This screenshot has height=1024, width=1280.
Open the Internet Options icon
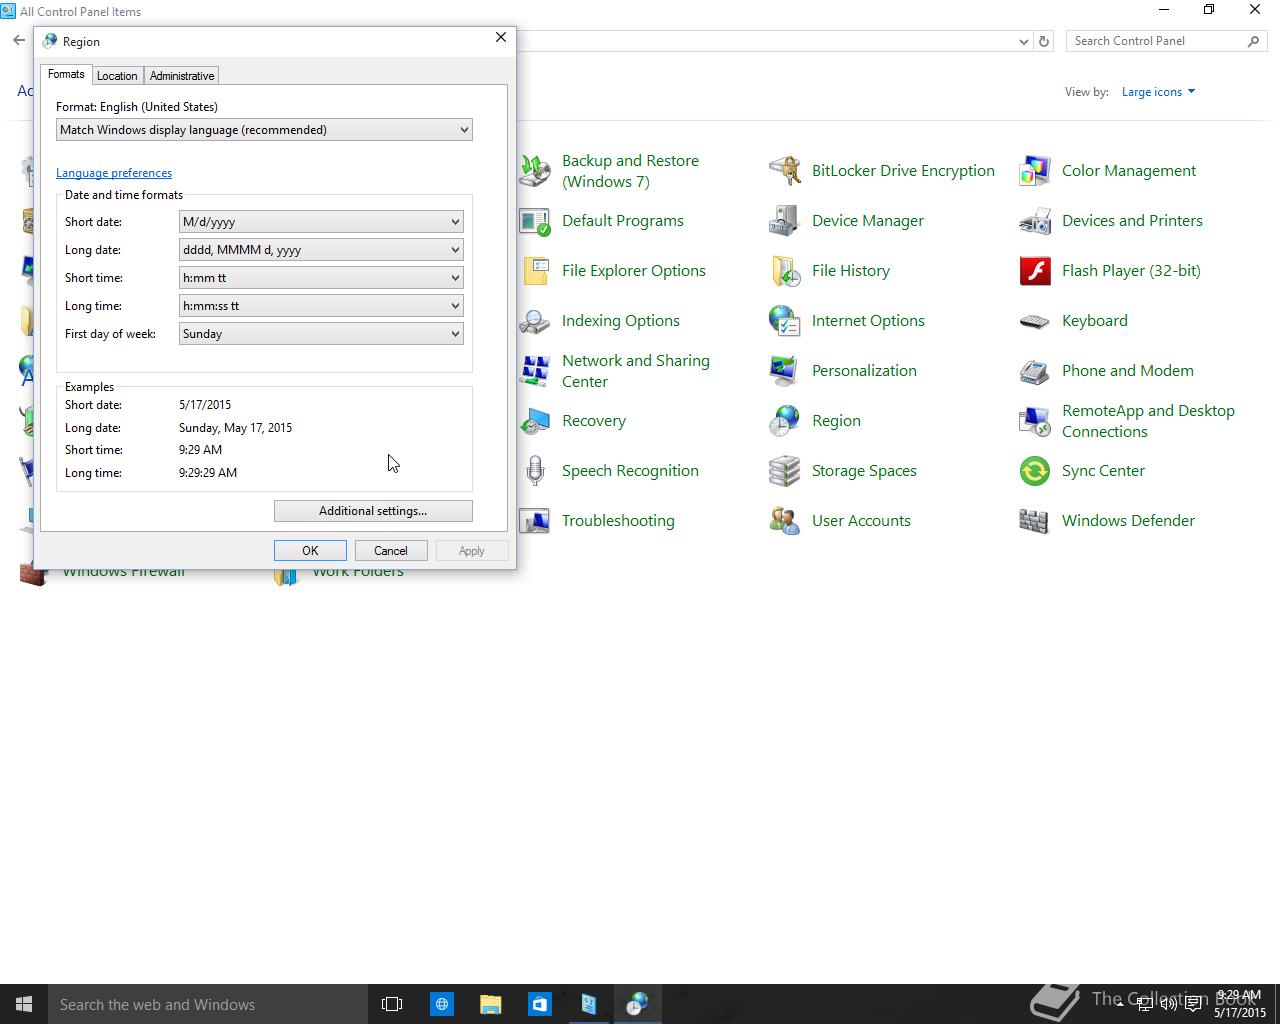[785, 321]
